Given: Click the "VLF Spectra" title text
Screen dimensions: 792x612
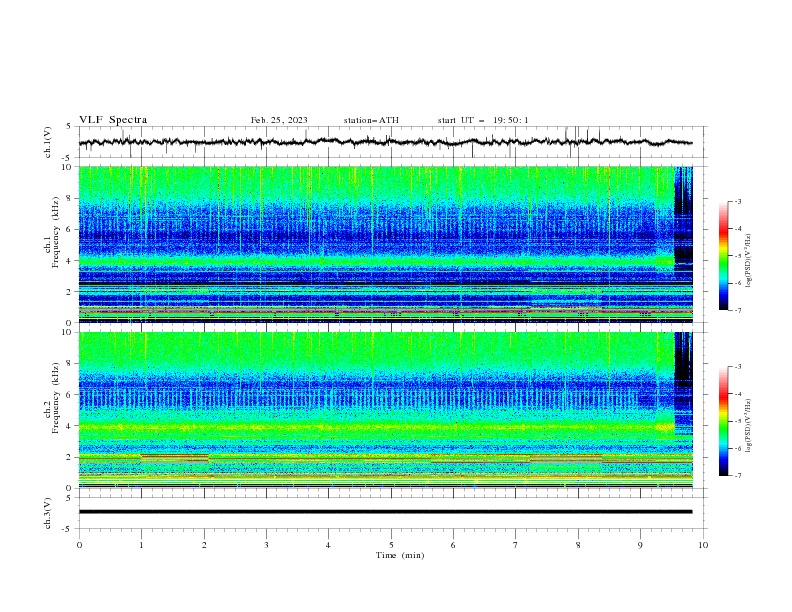Looking at the screenshot, I should click(x=113, y=120).
